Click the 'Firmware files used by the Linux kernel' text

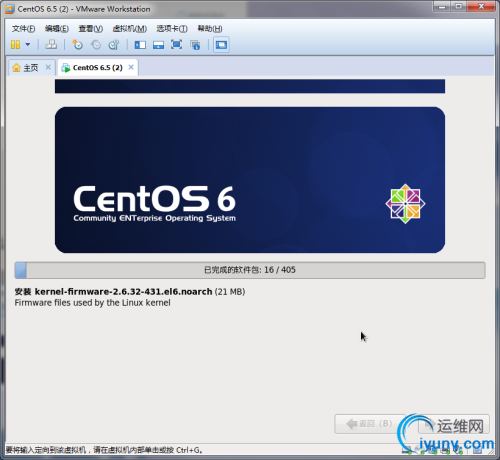pos(92,303)
